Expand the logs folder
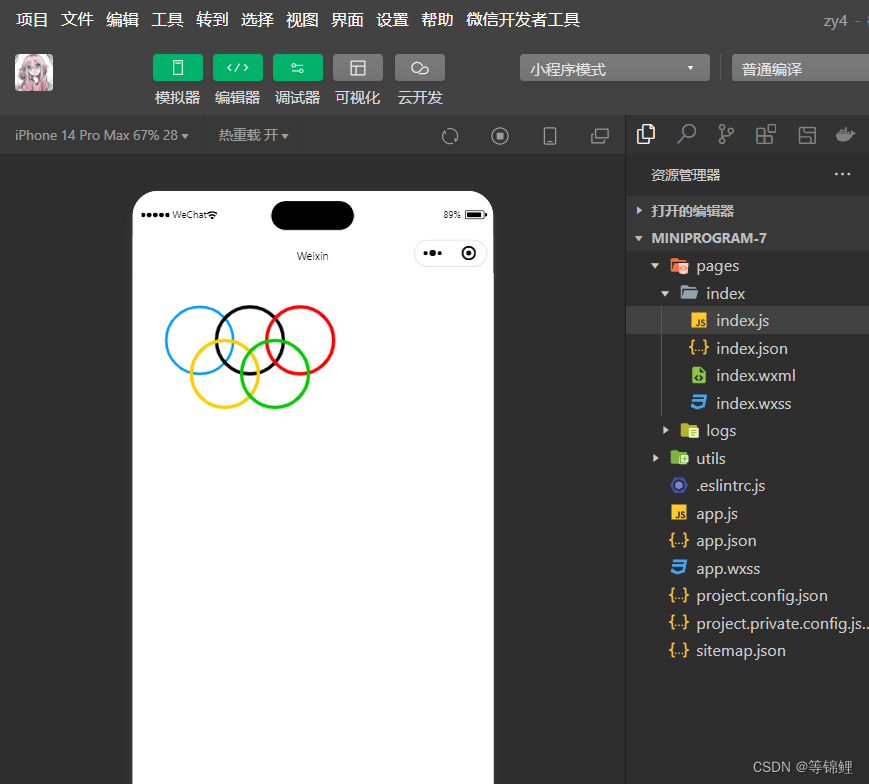The width and height of the screenshot is (869, 784). pyautogui.click(x=747, y=431)
